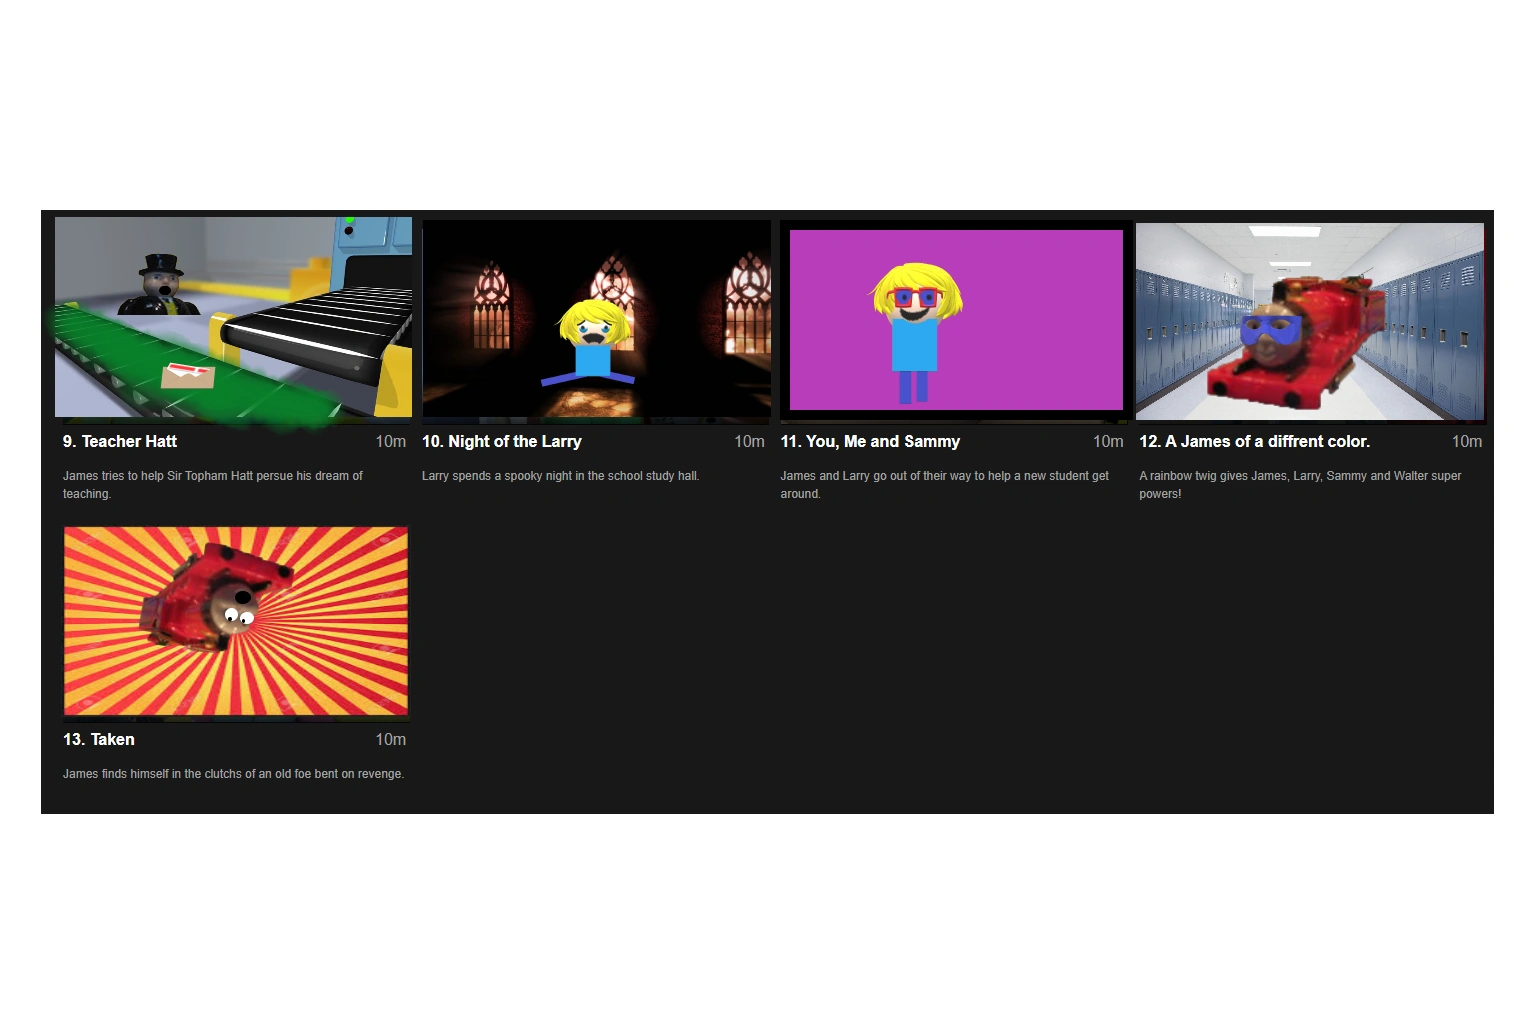Click the title '13. Taken'
The image size is (1536, 1024).
[x=99, y=740]
